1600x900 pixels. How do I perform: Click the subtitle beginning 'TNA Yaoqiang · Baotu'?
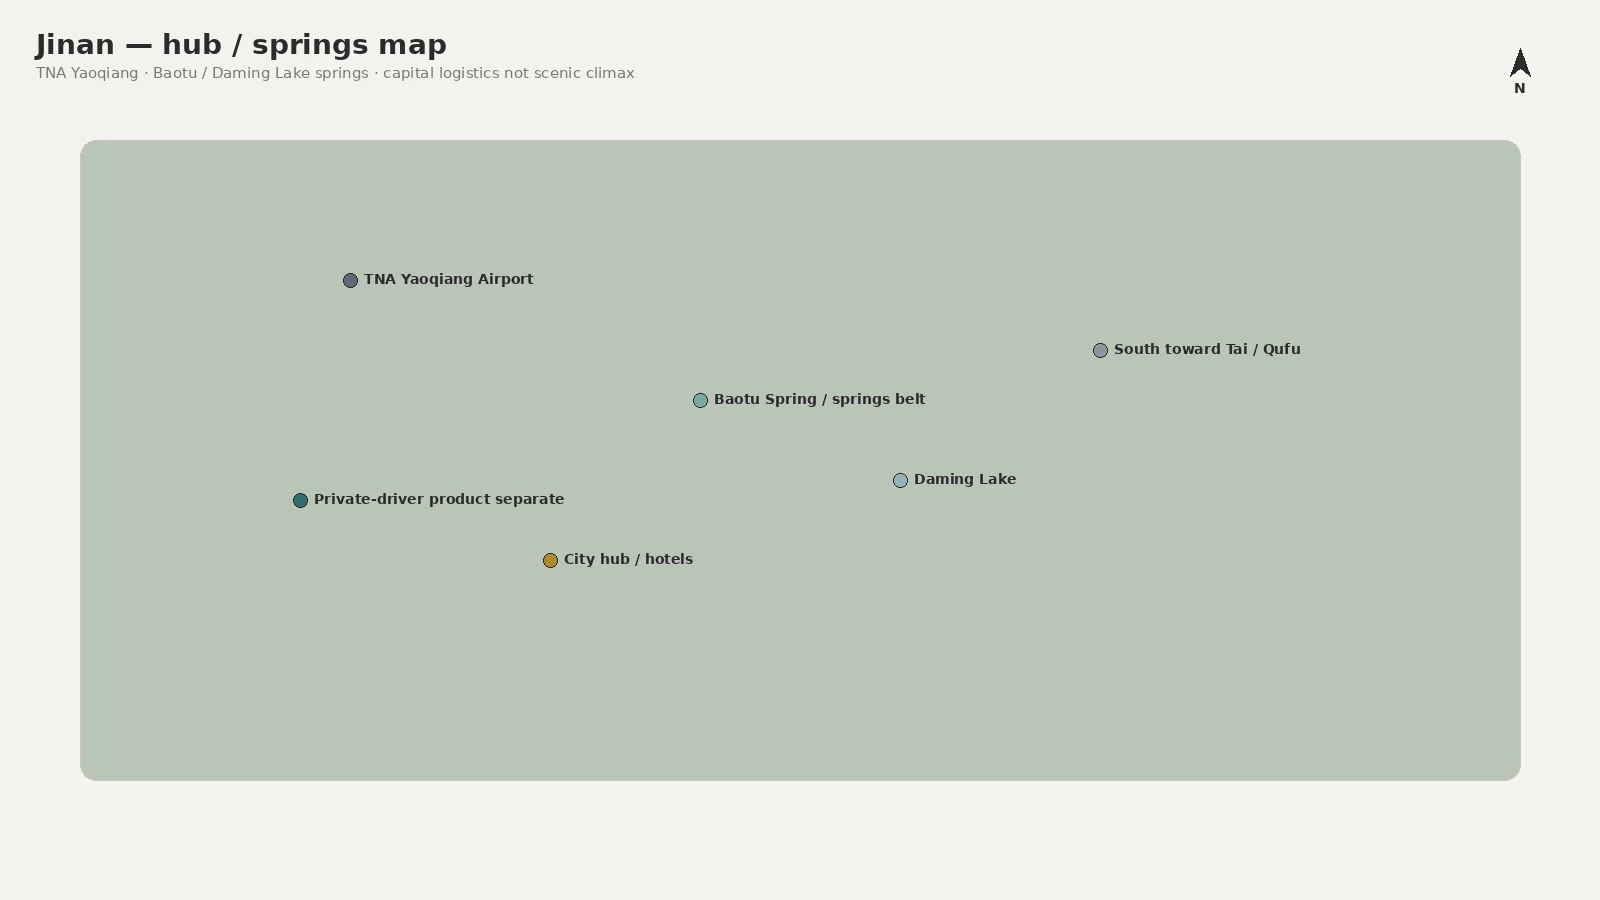click(x=335, y=73)
